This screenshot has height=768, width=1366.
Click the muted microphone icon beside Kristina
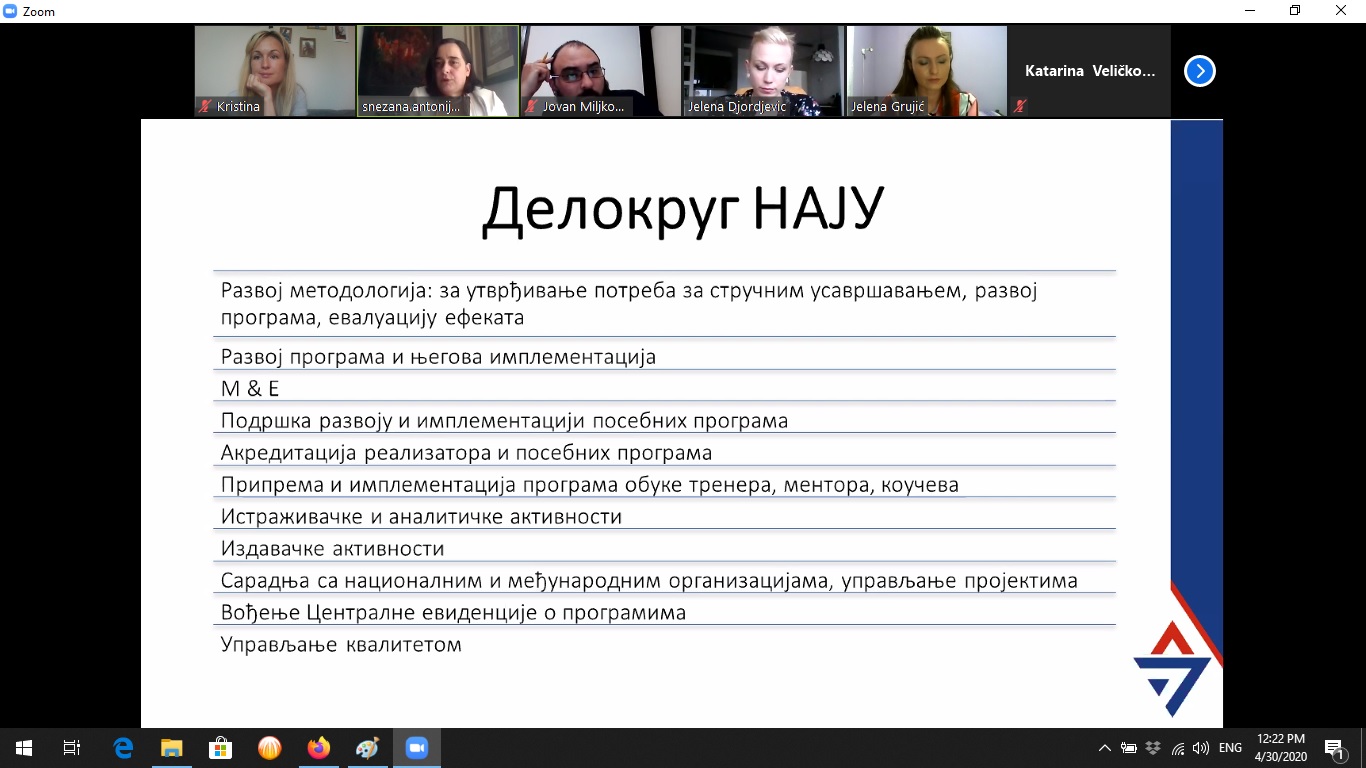[x=205, y=107]
